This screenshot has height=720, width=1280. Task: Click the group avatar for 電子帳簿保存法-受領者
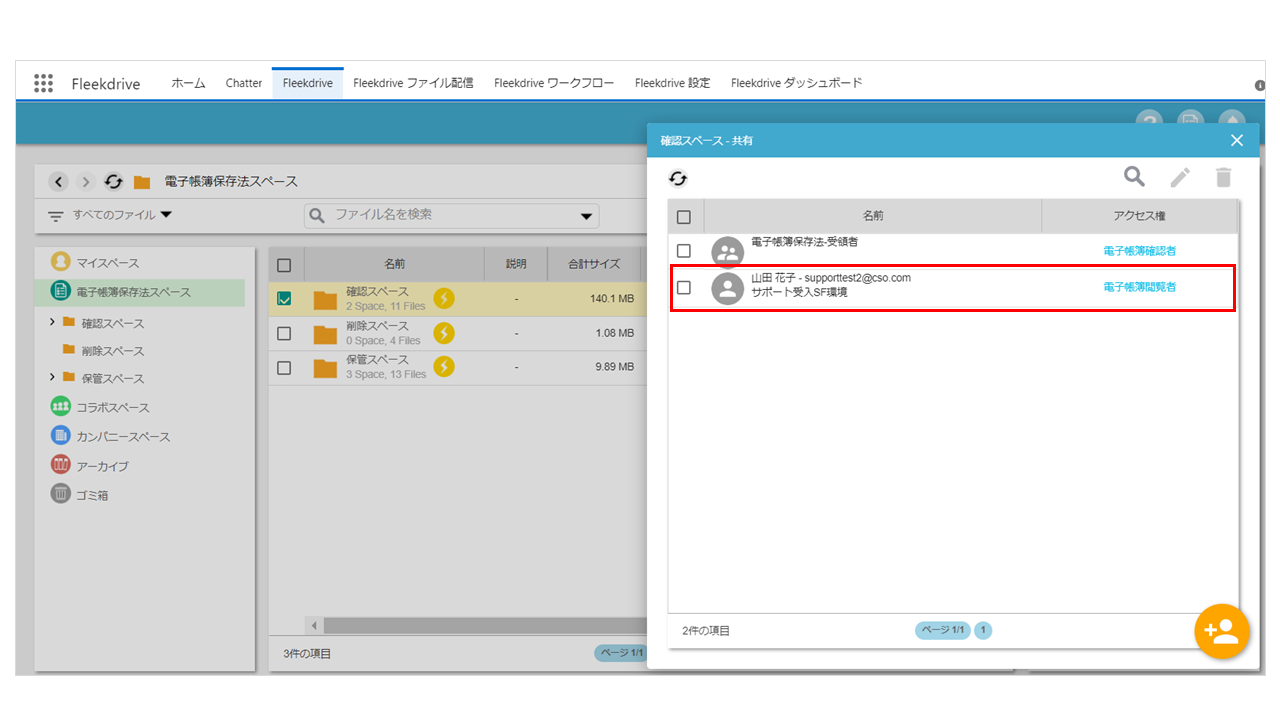[728, 253]
